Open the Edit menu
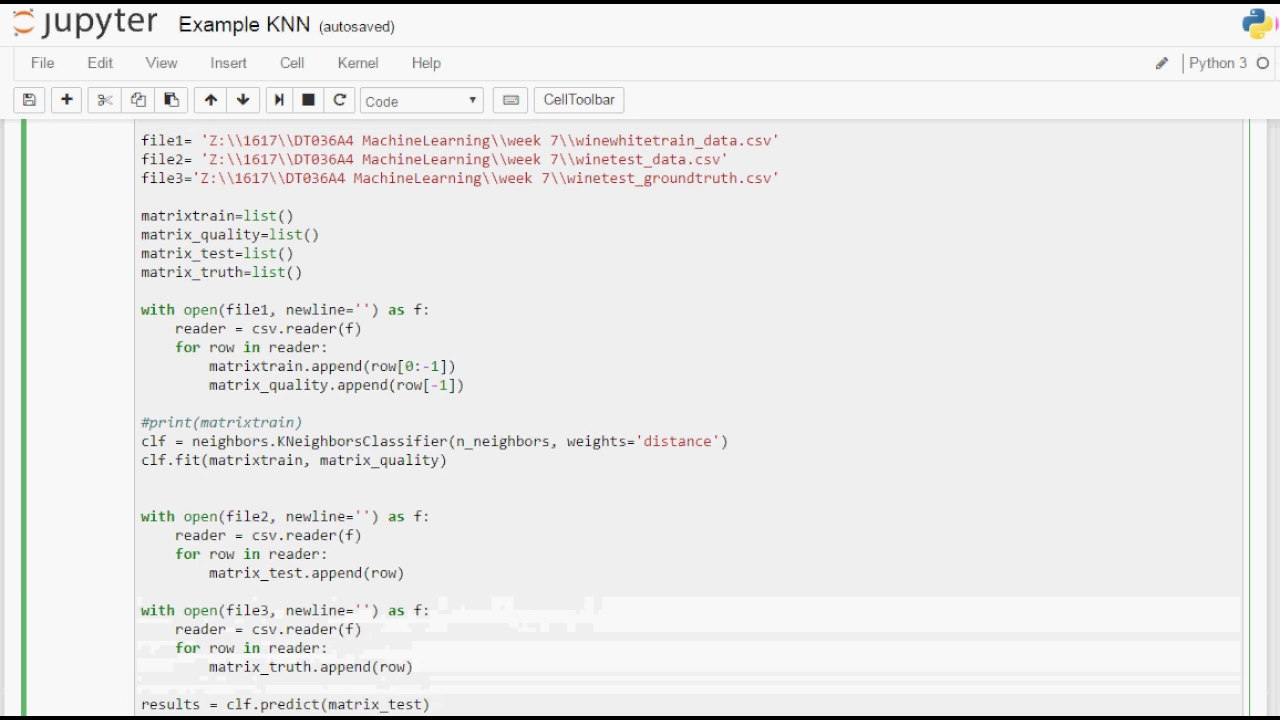The height and width of the screenshot is (720, 1280). [x=100, y=63]
